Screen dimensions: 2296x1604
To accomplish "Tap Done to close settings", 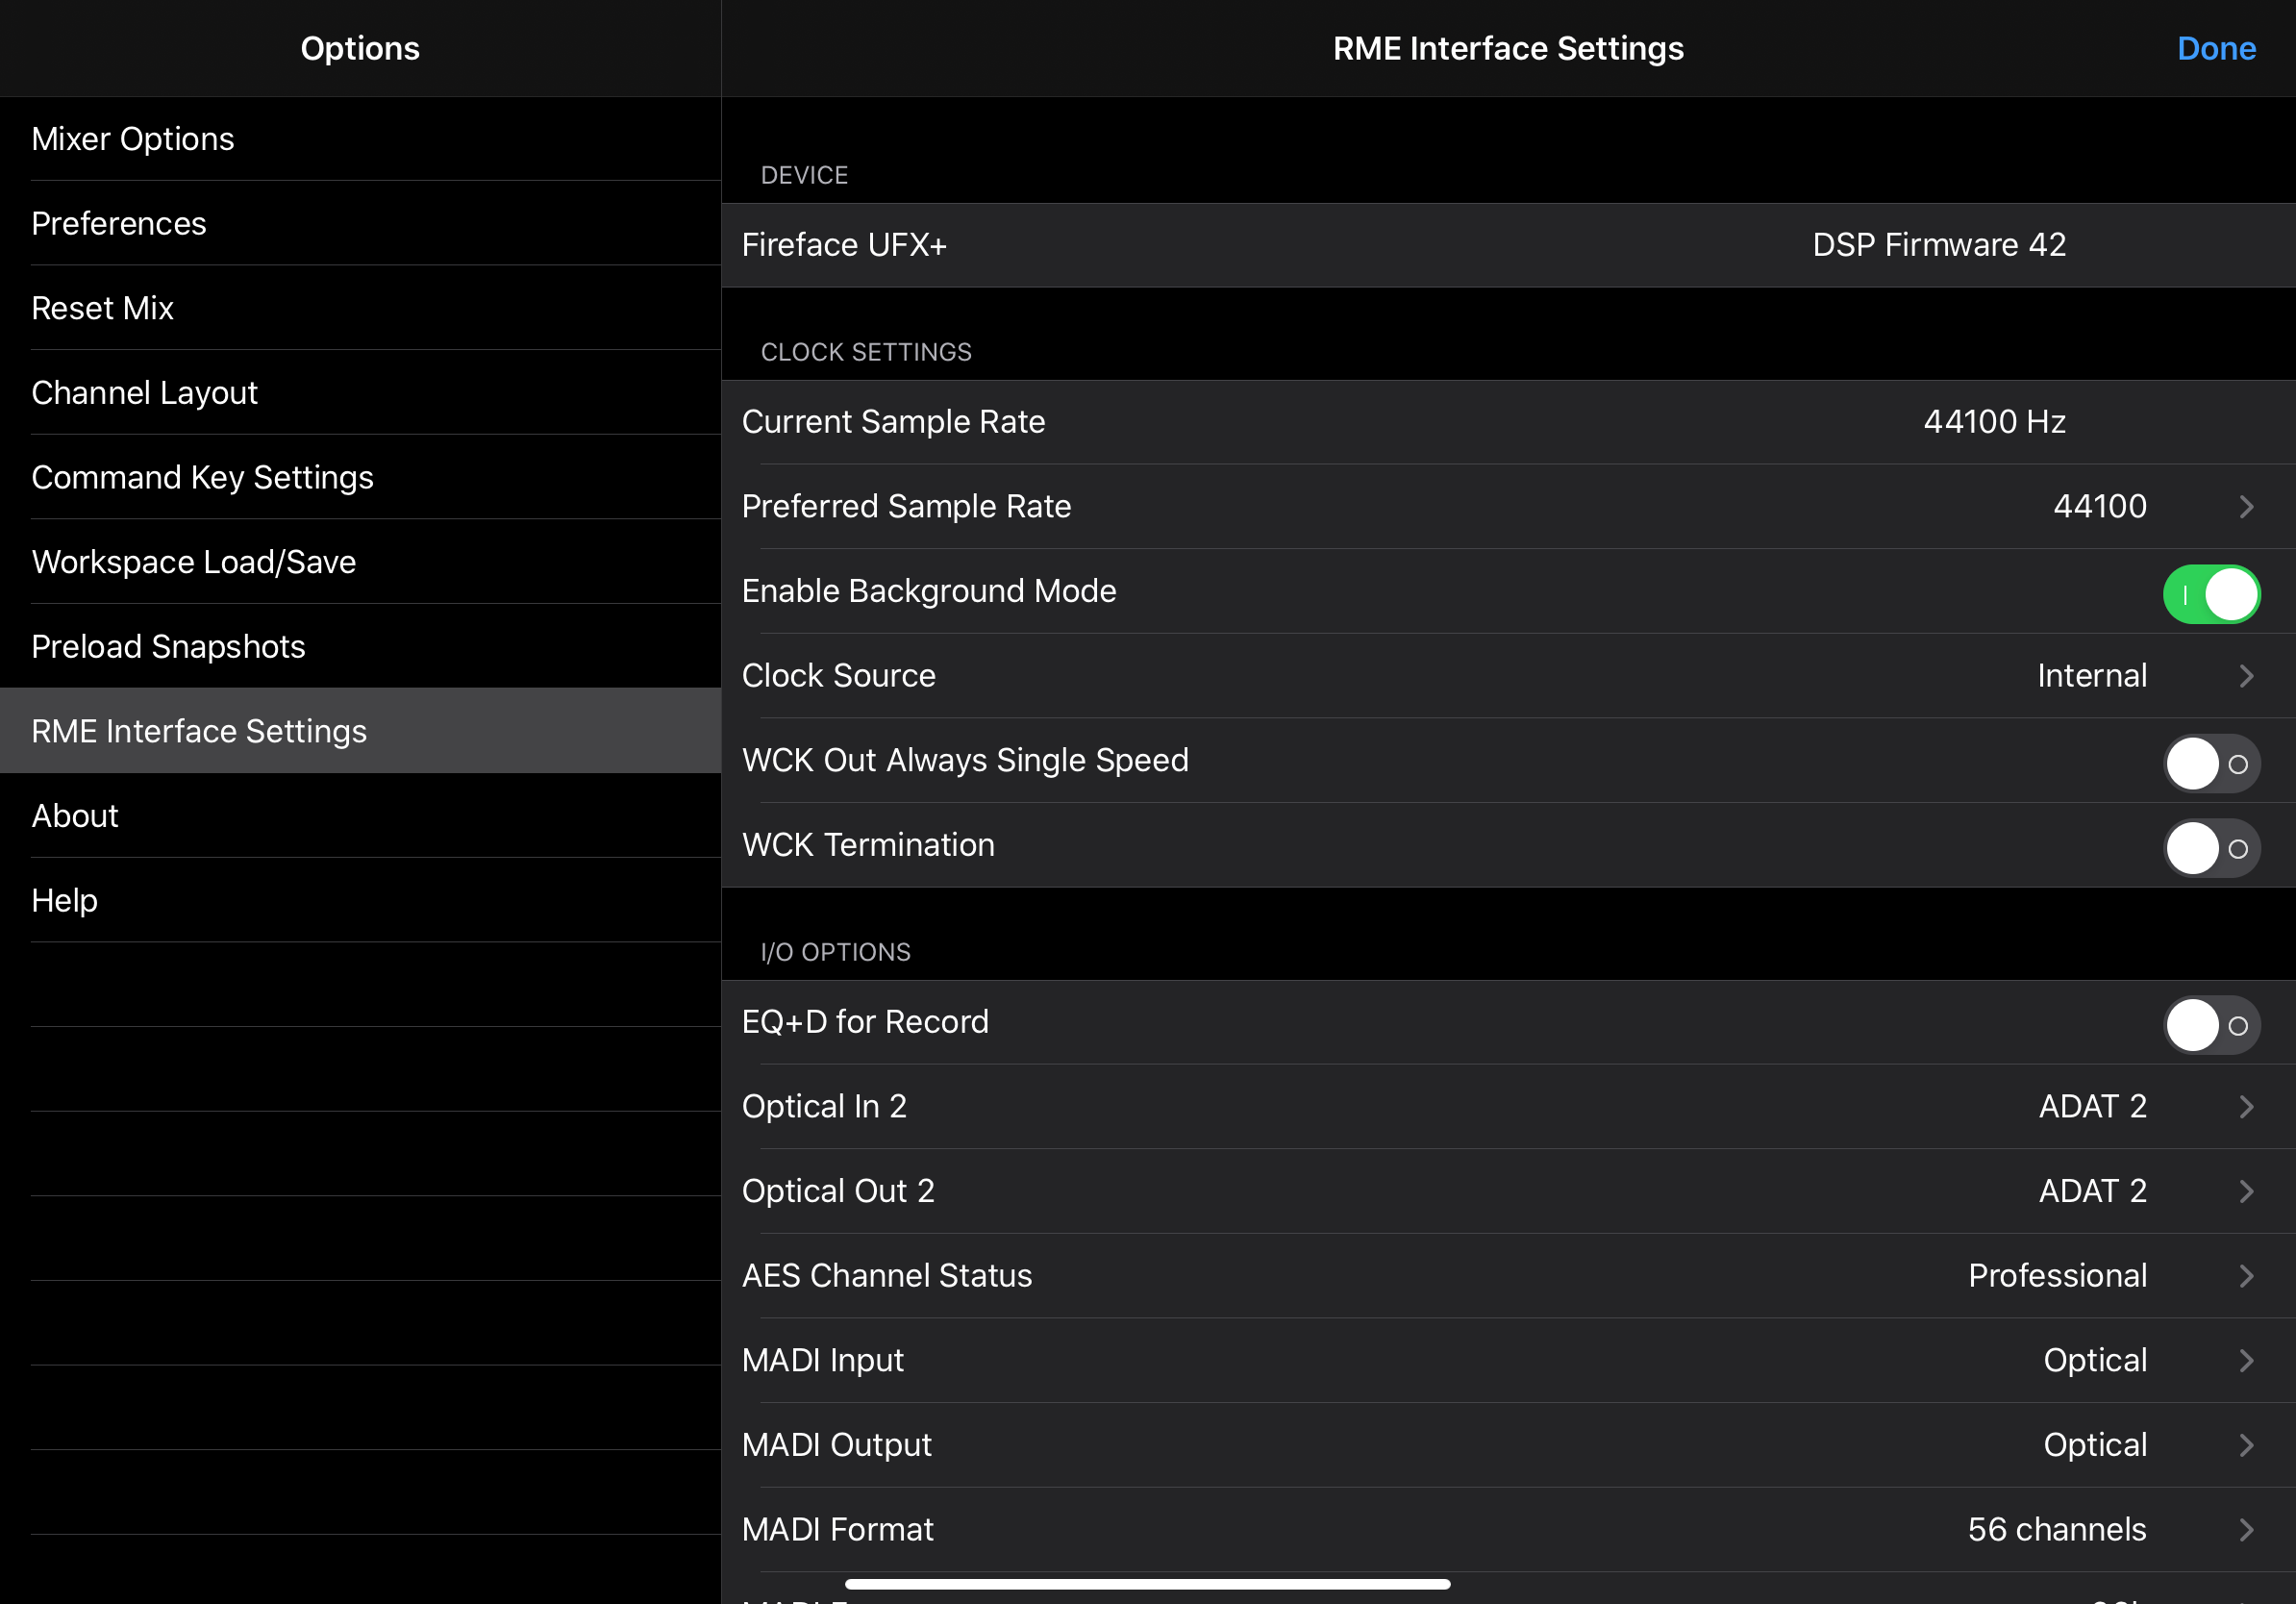I will coord(2215,49).
